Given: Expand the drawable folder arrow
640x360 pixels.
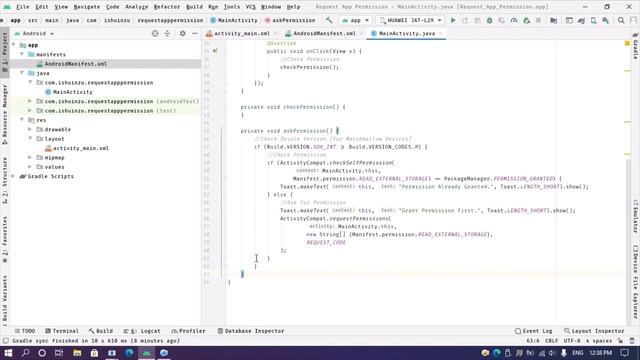Looking at the screenshot, I should [x=30, y=129].
